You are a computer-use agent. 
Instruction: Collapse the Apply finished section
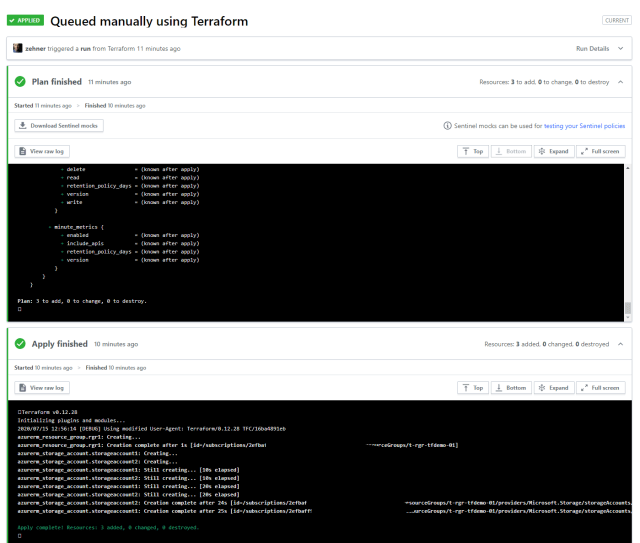(620, 344)
